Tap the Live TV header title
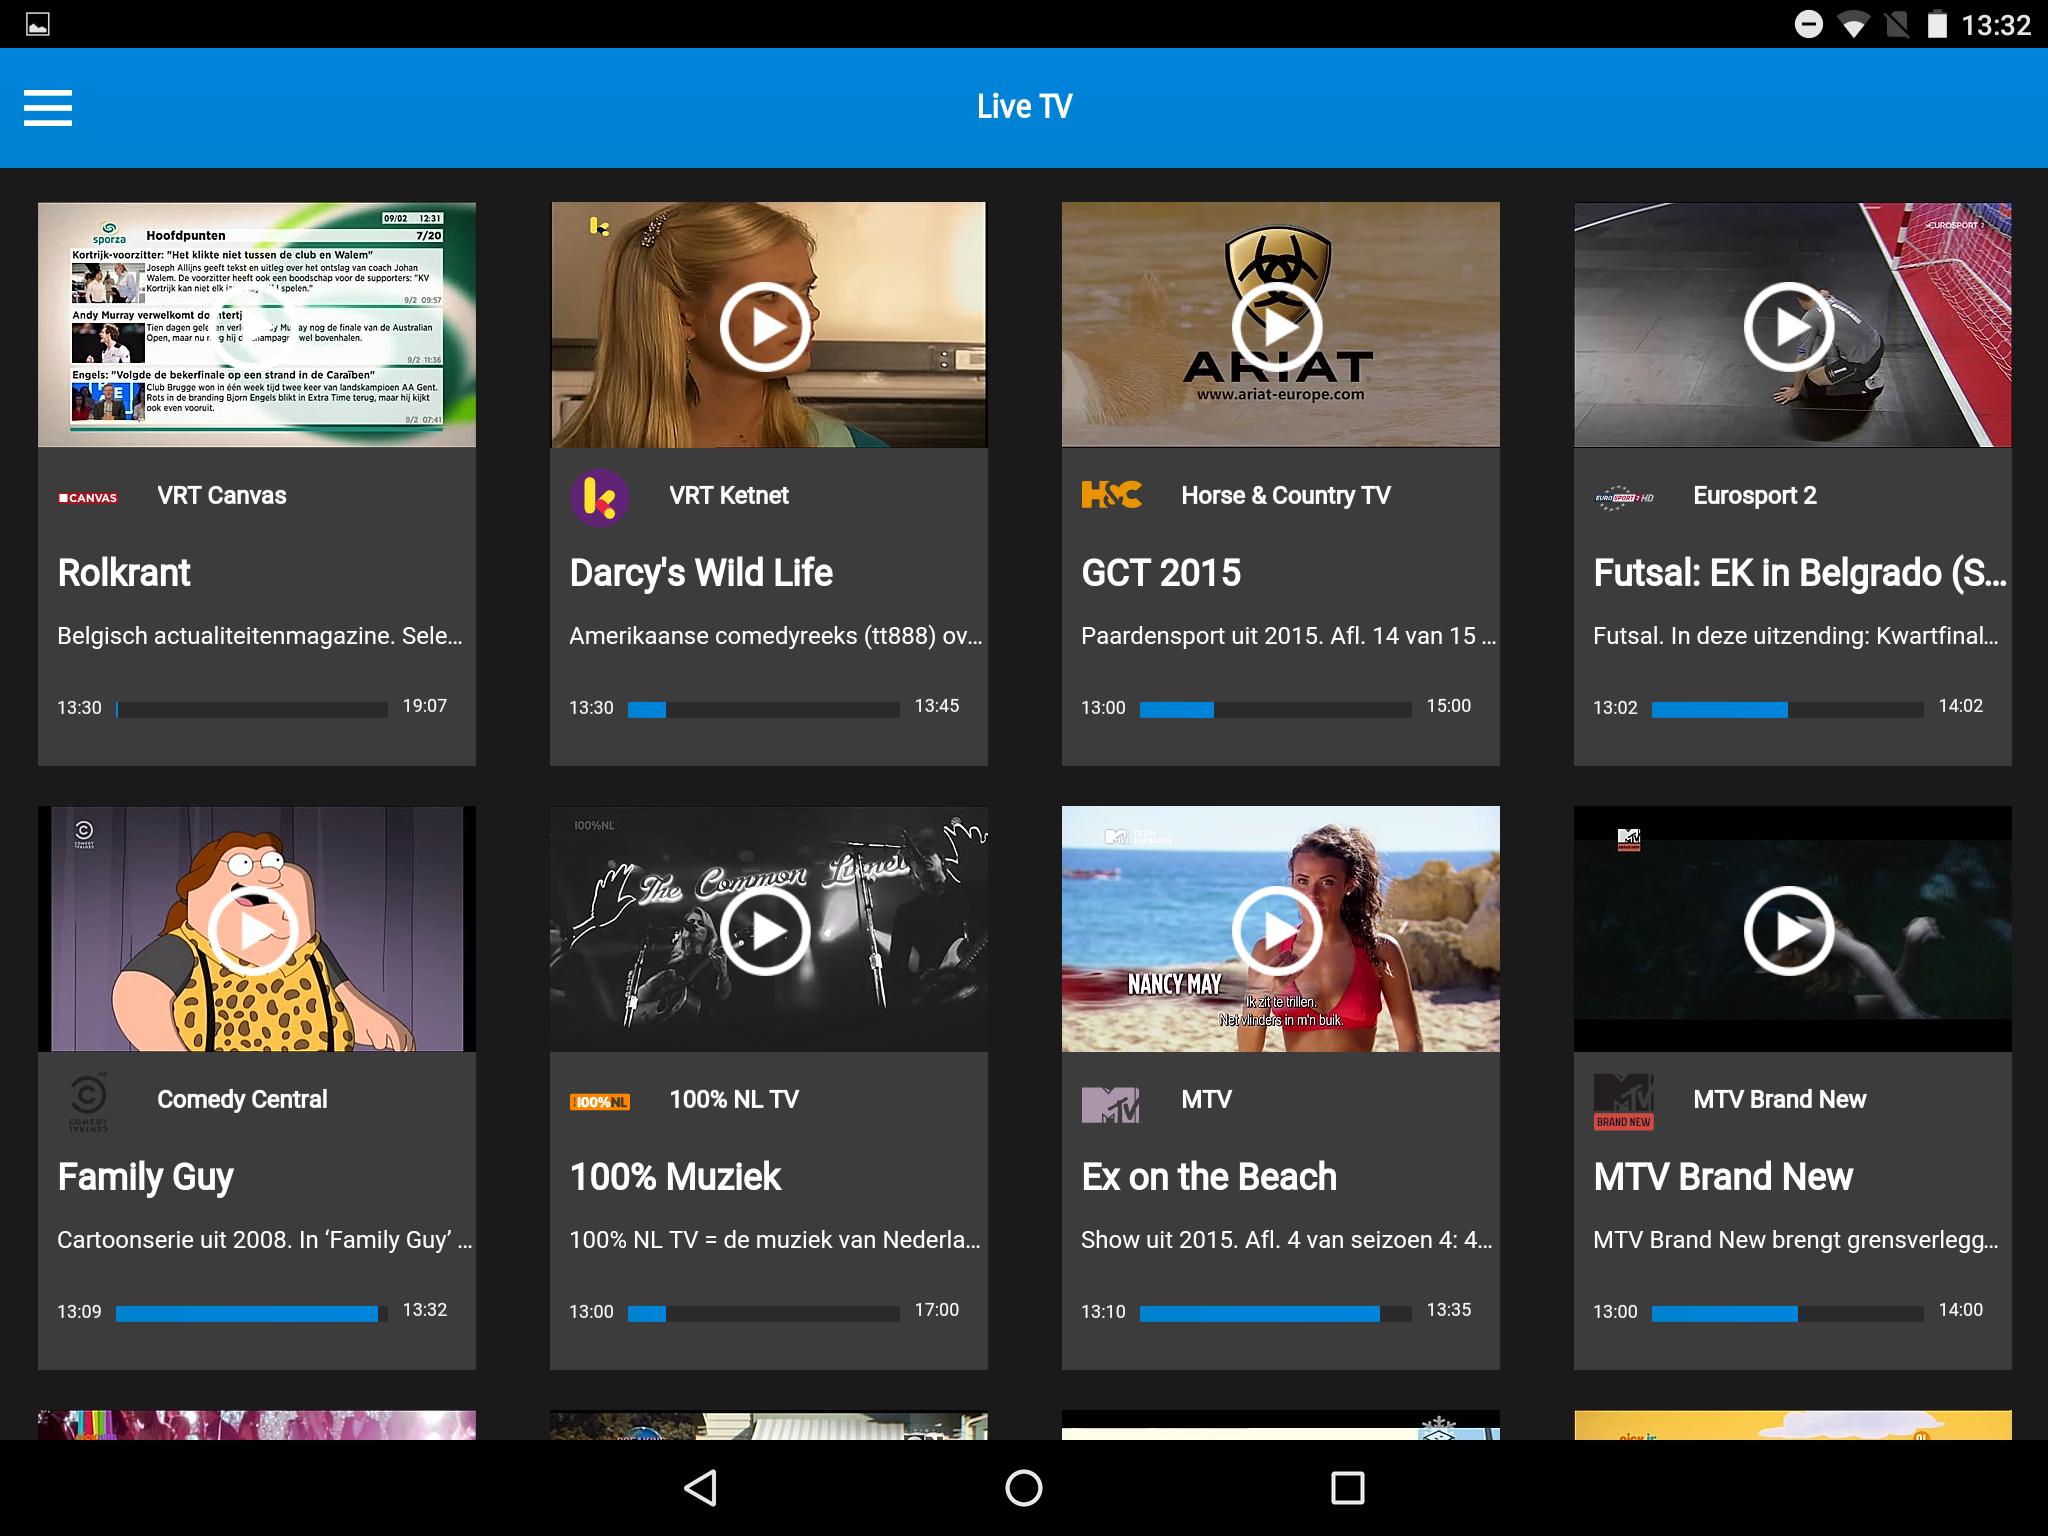Viewport: 2048px width, 1536px height. click(x=1024, y=107)
